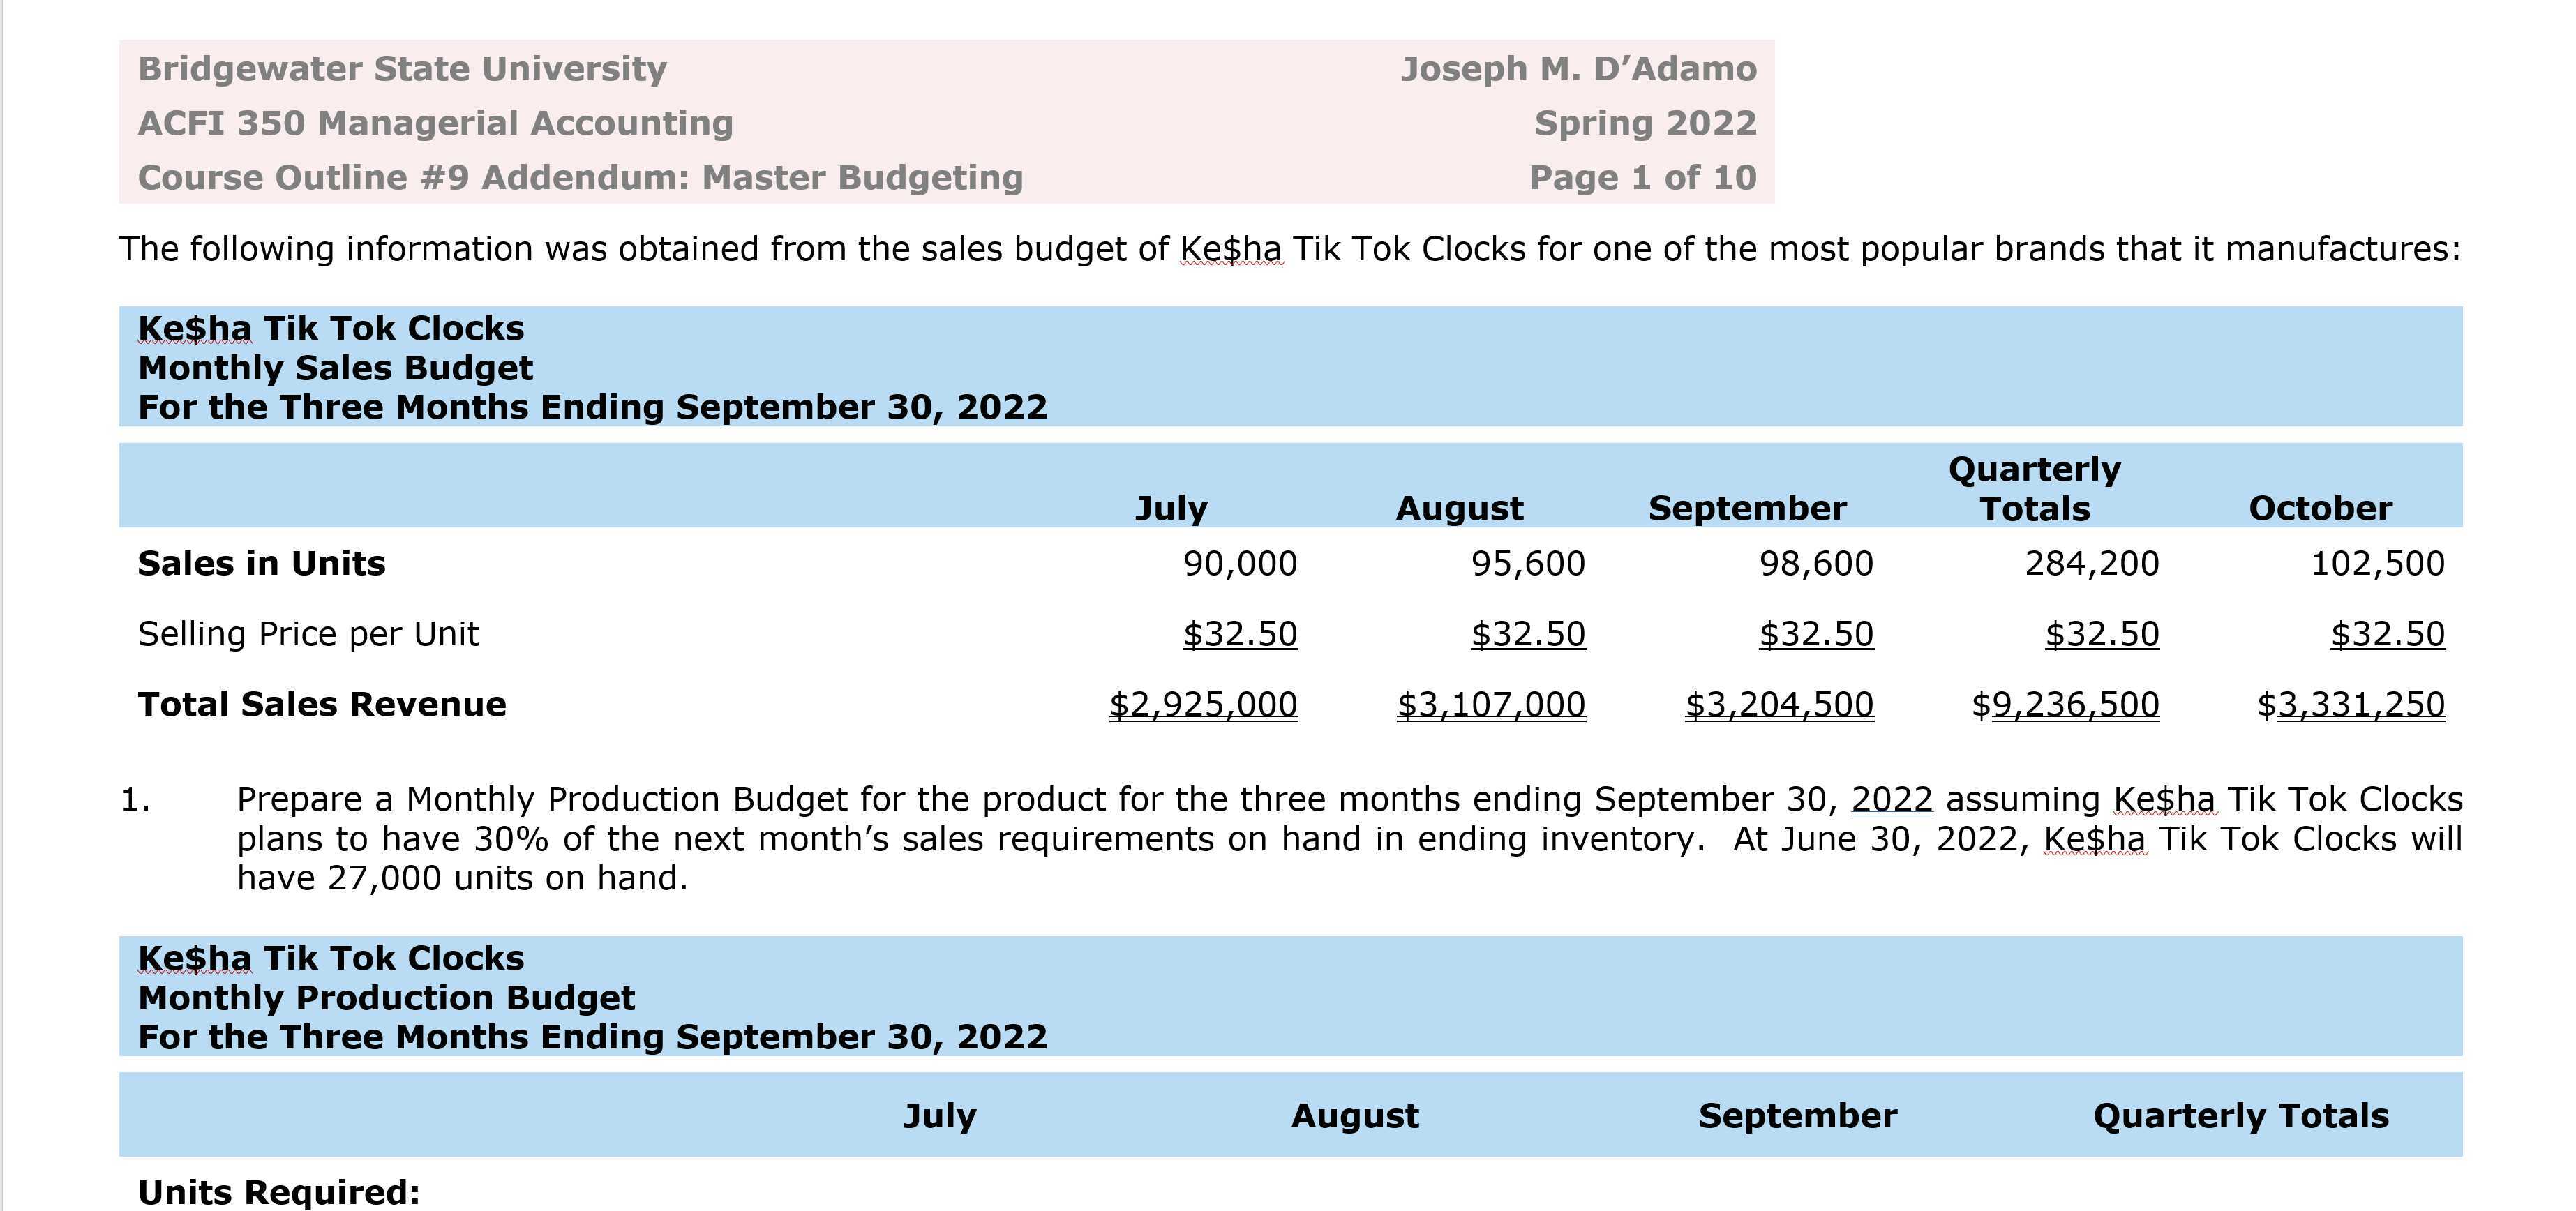This screenshot has width=2576, height=1211.
Task: Click "Quarterly Totals" header in Production Budget table
Action: pos(2240,1116)
